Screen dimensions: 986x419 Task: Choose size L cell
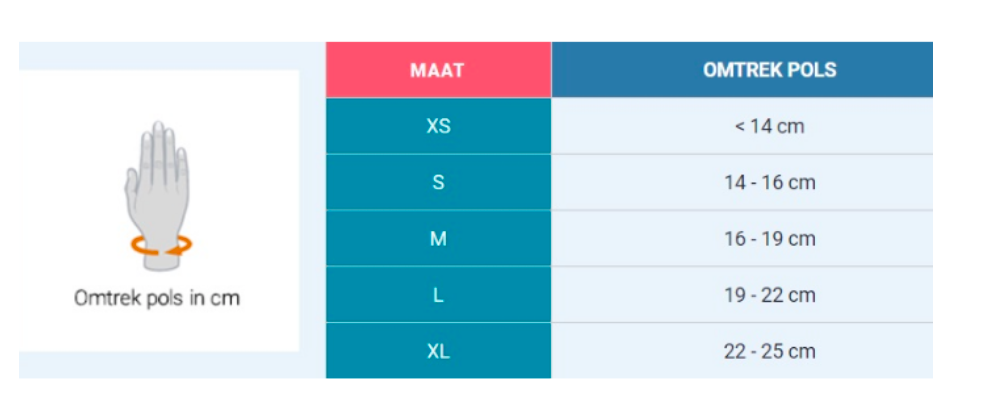[438, 294]
